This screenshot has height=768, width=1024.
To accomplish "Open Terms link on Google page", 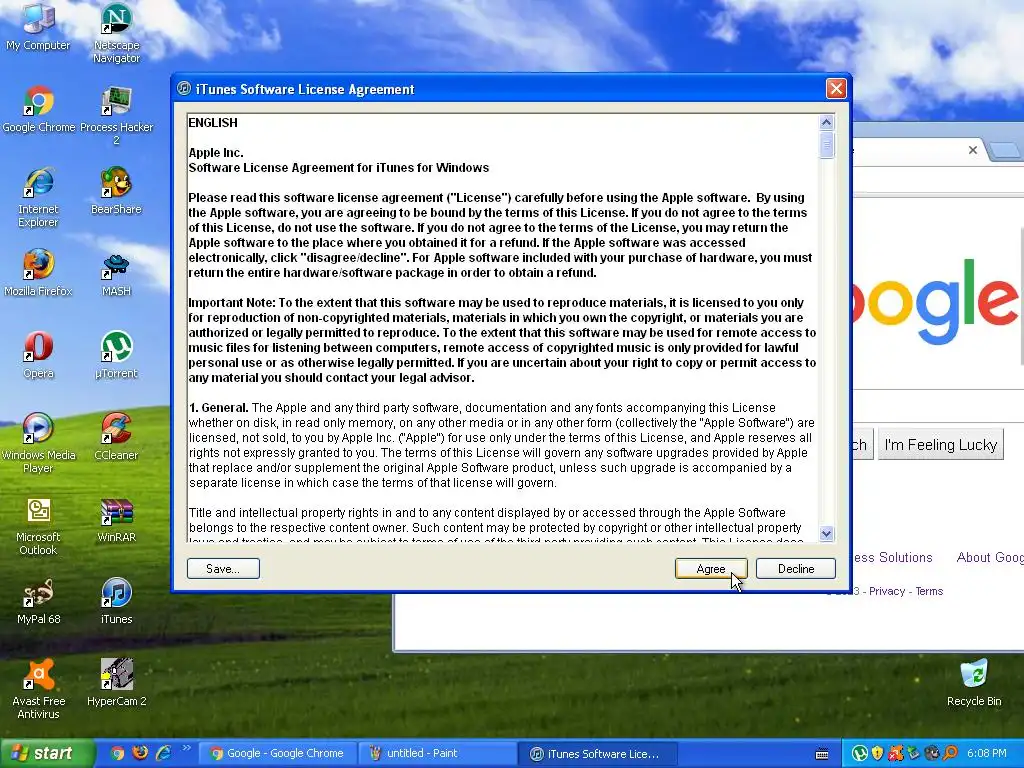I will coord(929,591).
